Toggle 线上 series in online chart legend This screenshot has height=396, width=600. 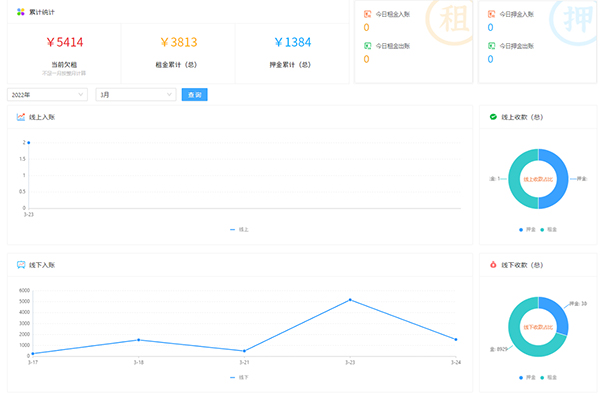pyautogui.click(x=239, y=230)
